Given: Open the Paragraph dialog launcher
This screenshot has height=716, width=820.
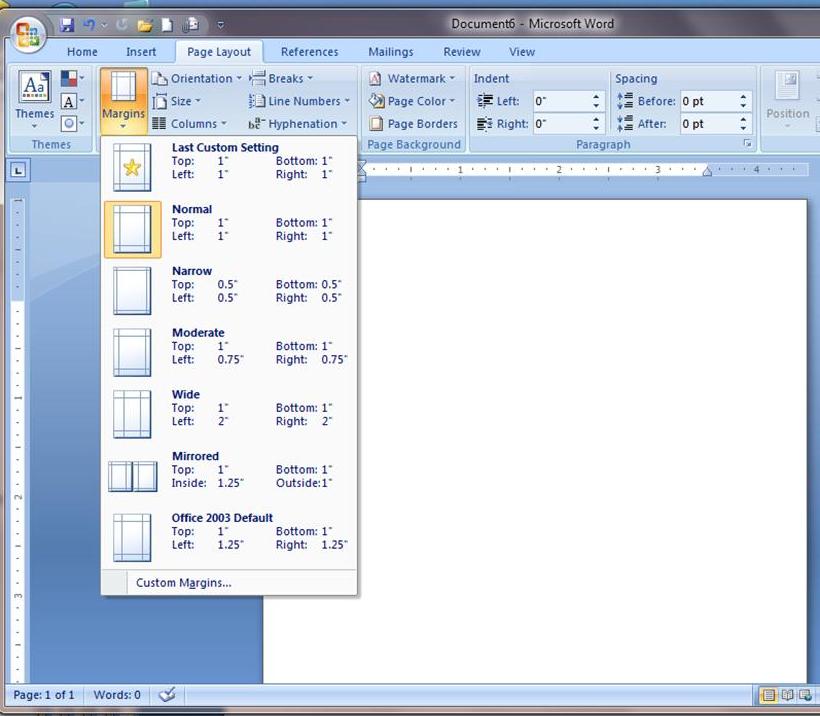Looking at the screenshot, I should [x=748, y=144].
